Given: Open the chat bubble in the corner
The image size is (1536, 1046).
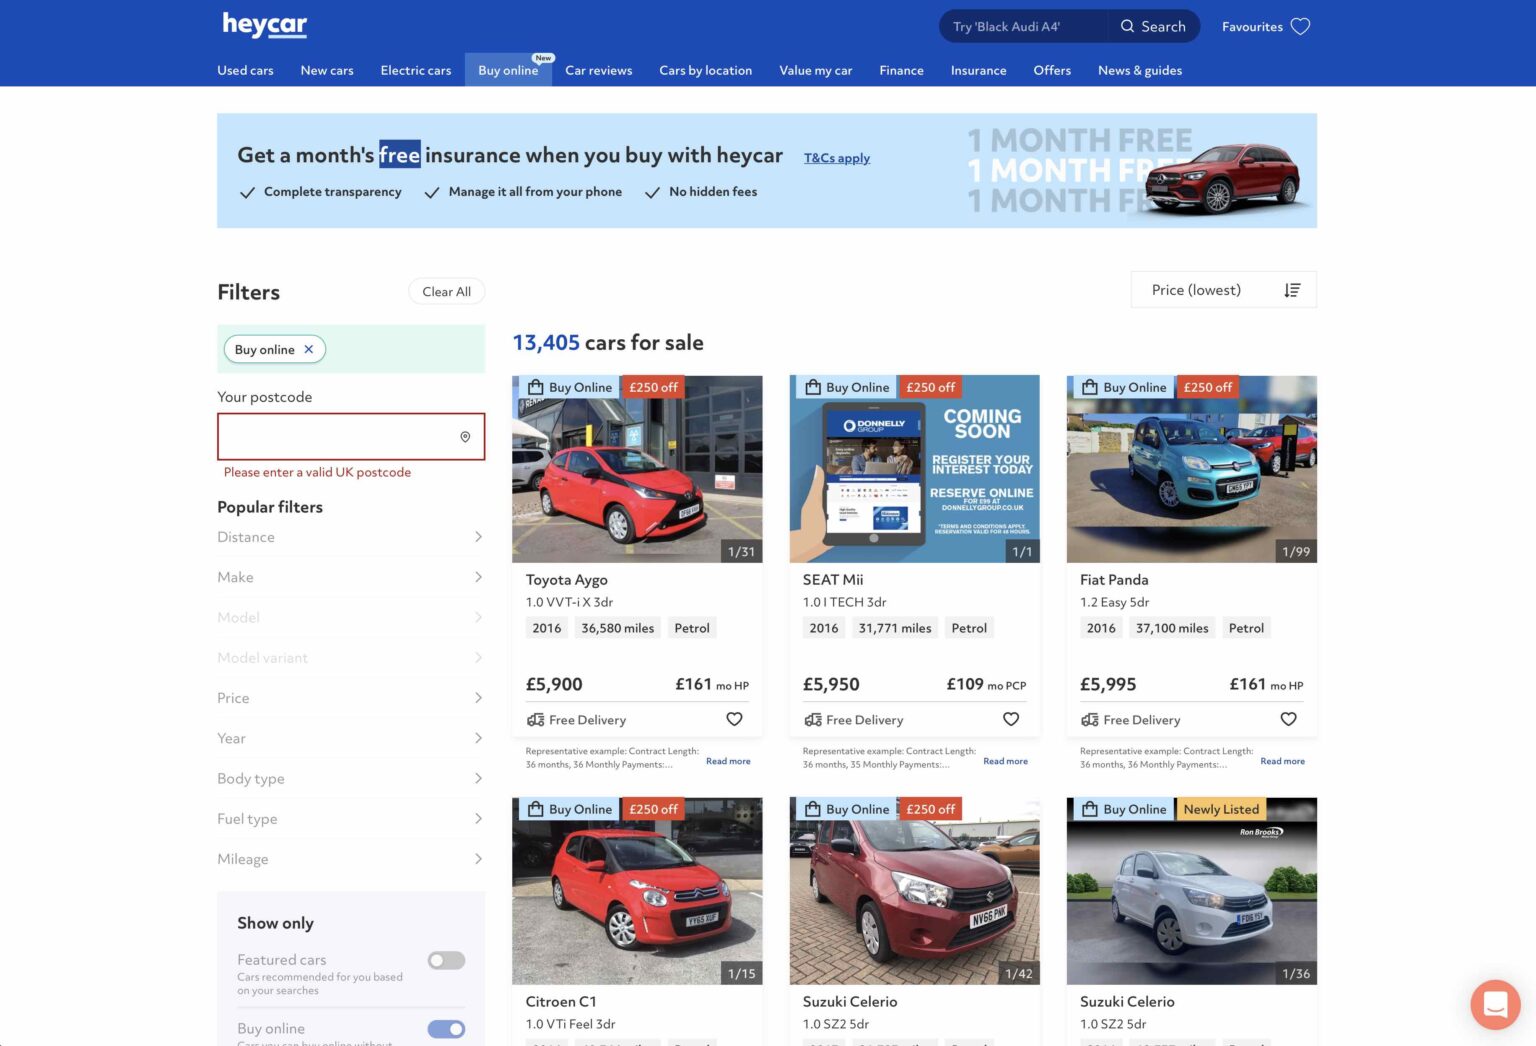Looking at the screenshot, I should point(1495,1005).
